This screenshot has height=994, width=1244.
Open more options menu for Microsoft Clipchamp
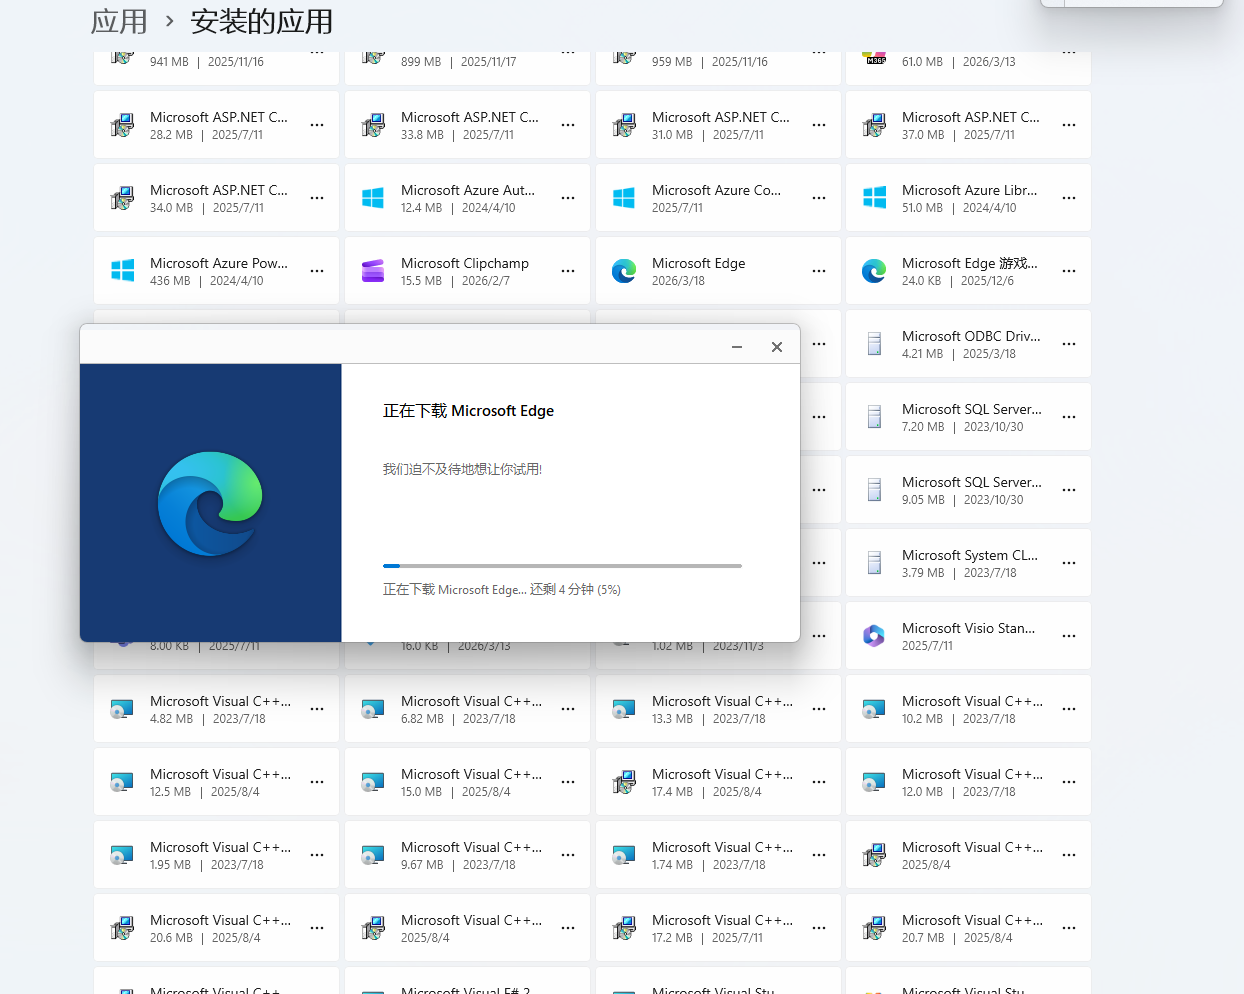568,271
